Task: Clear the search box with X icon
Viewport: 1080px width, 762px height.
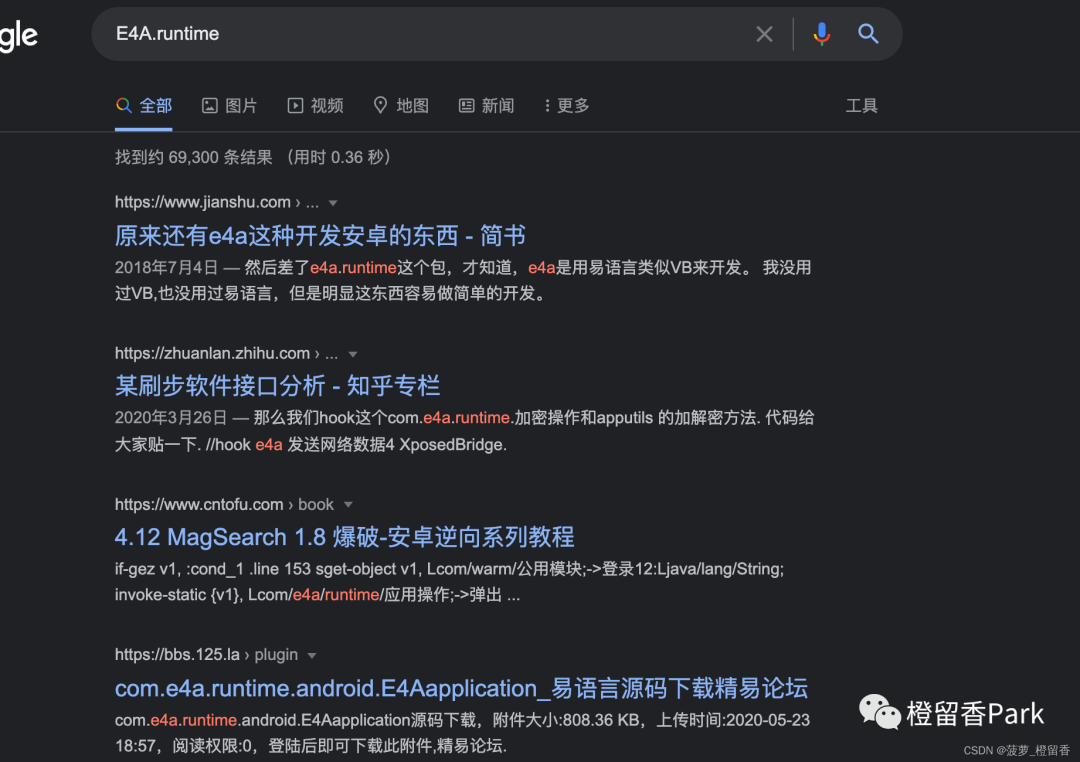Action: pyautogui.click(x=764, y=34)
